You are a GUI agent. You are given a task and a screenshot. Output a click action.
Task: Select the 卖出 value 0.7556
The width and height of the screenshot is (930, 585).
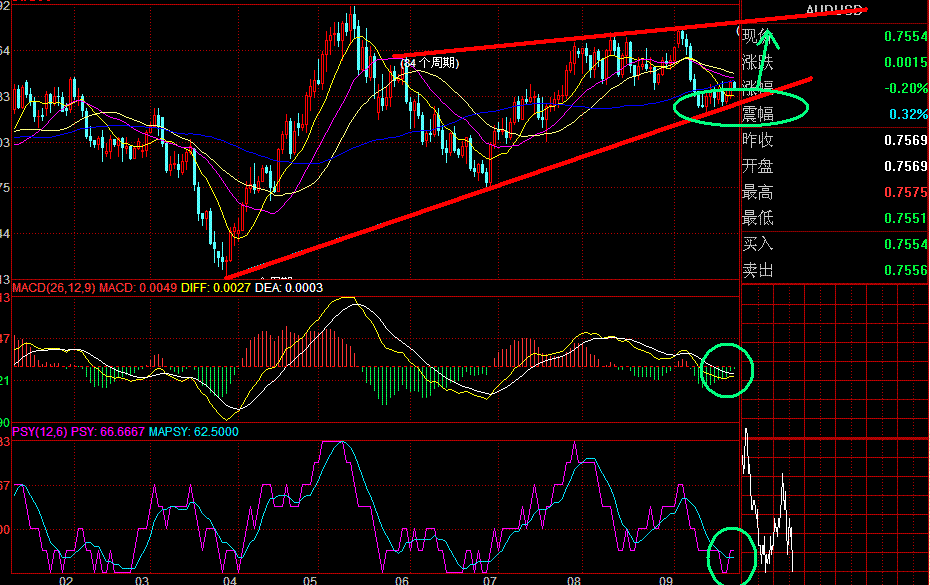906,270
